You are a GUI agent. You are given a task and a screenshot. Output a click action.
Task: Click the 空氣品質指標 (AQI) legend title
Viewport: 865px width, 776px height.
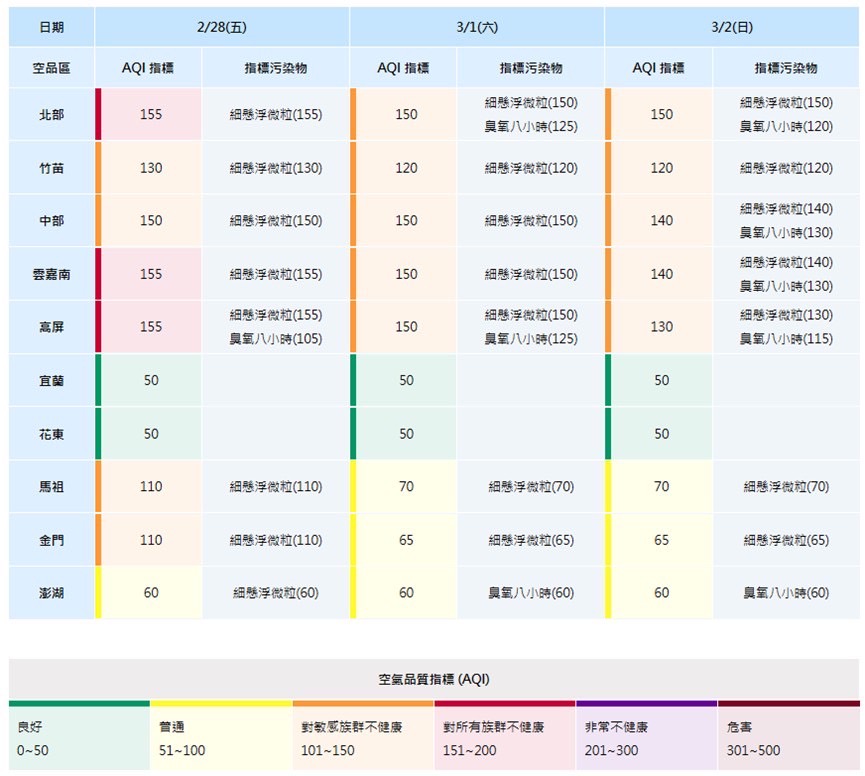click(x=434, y=679)
